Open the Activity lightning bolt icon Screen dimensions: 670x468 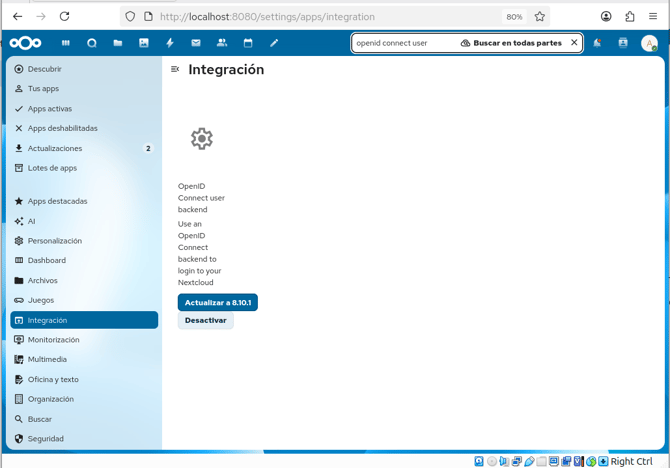click(x=170, y=43)
